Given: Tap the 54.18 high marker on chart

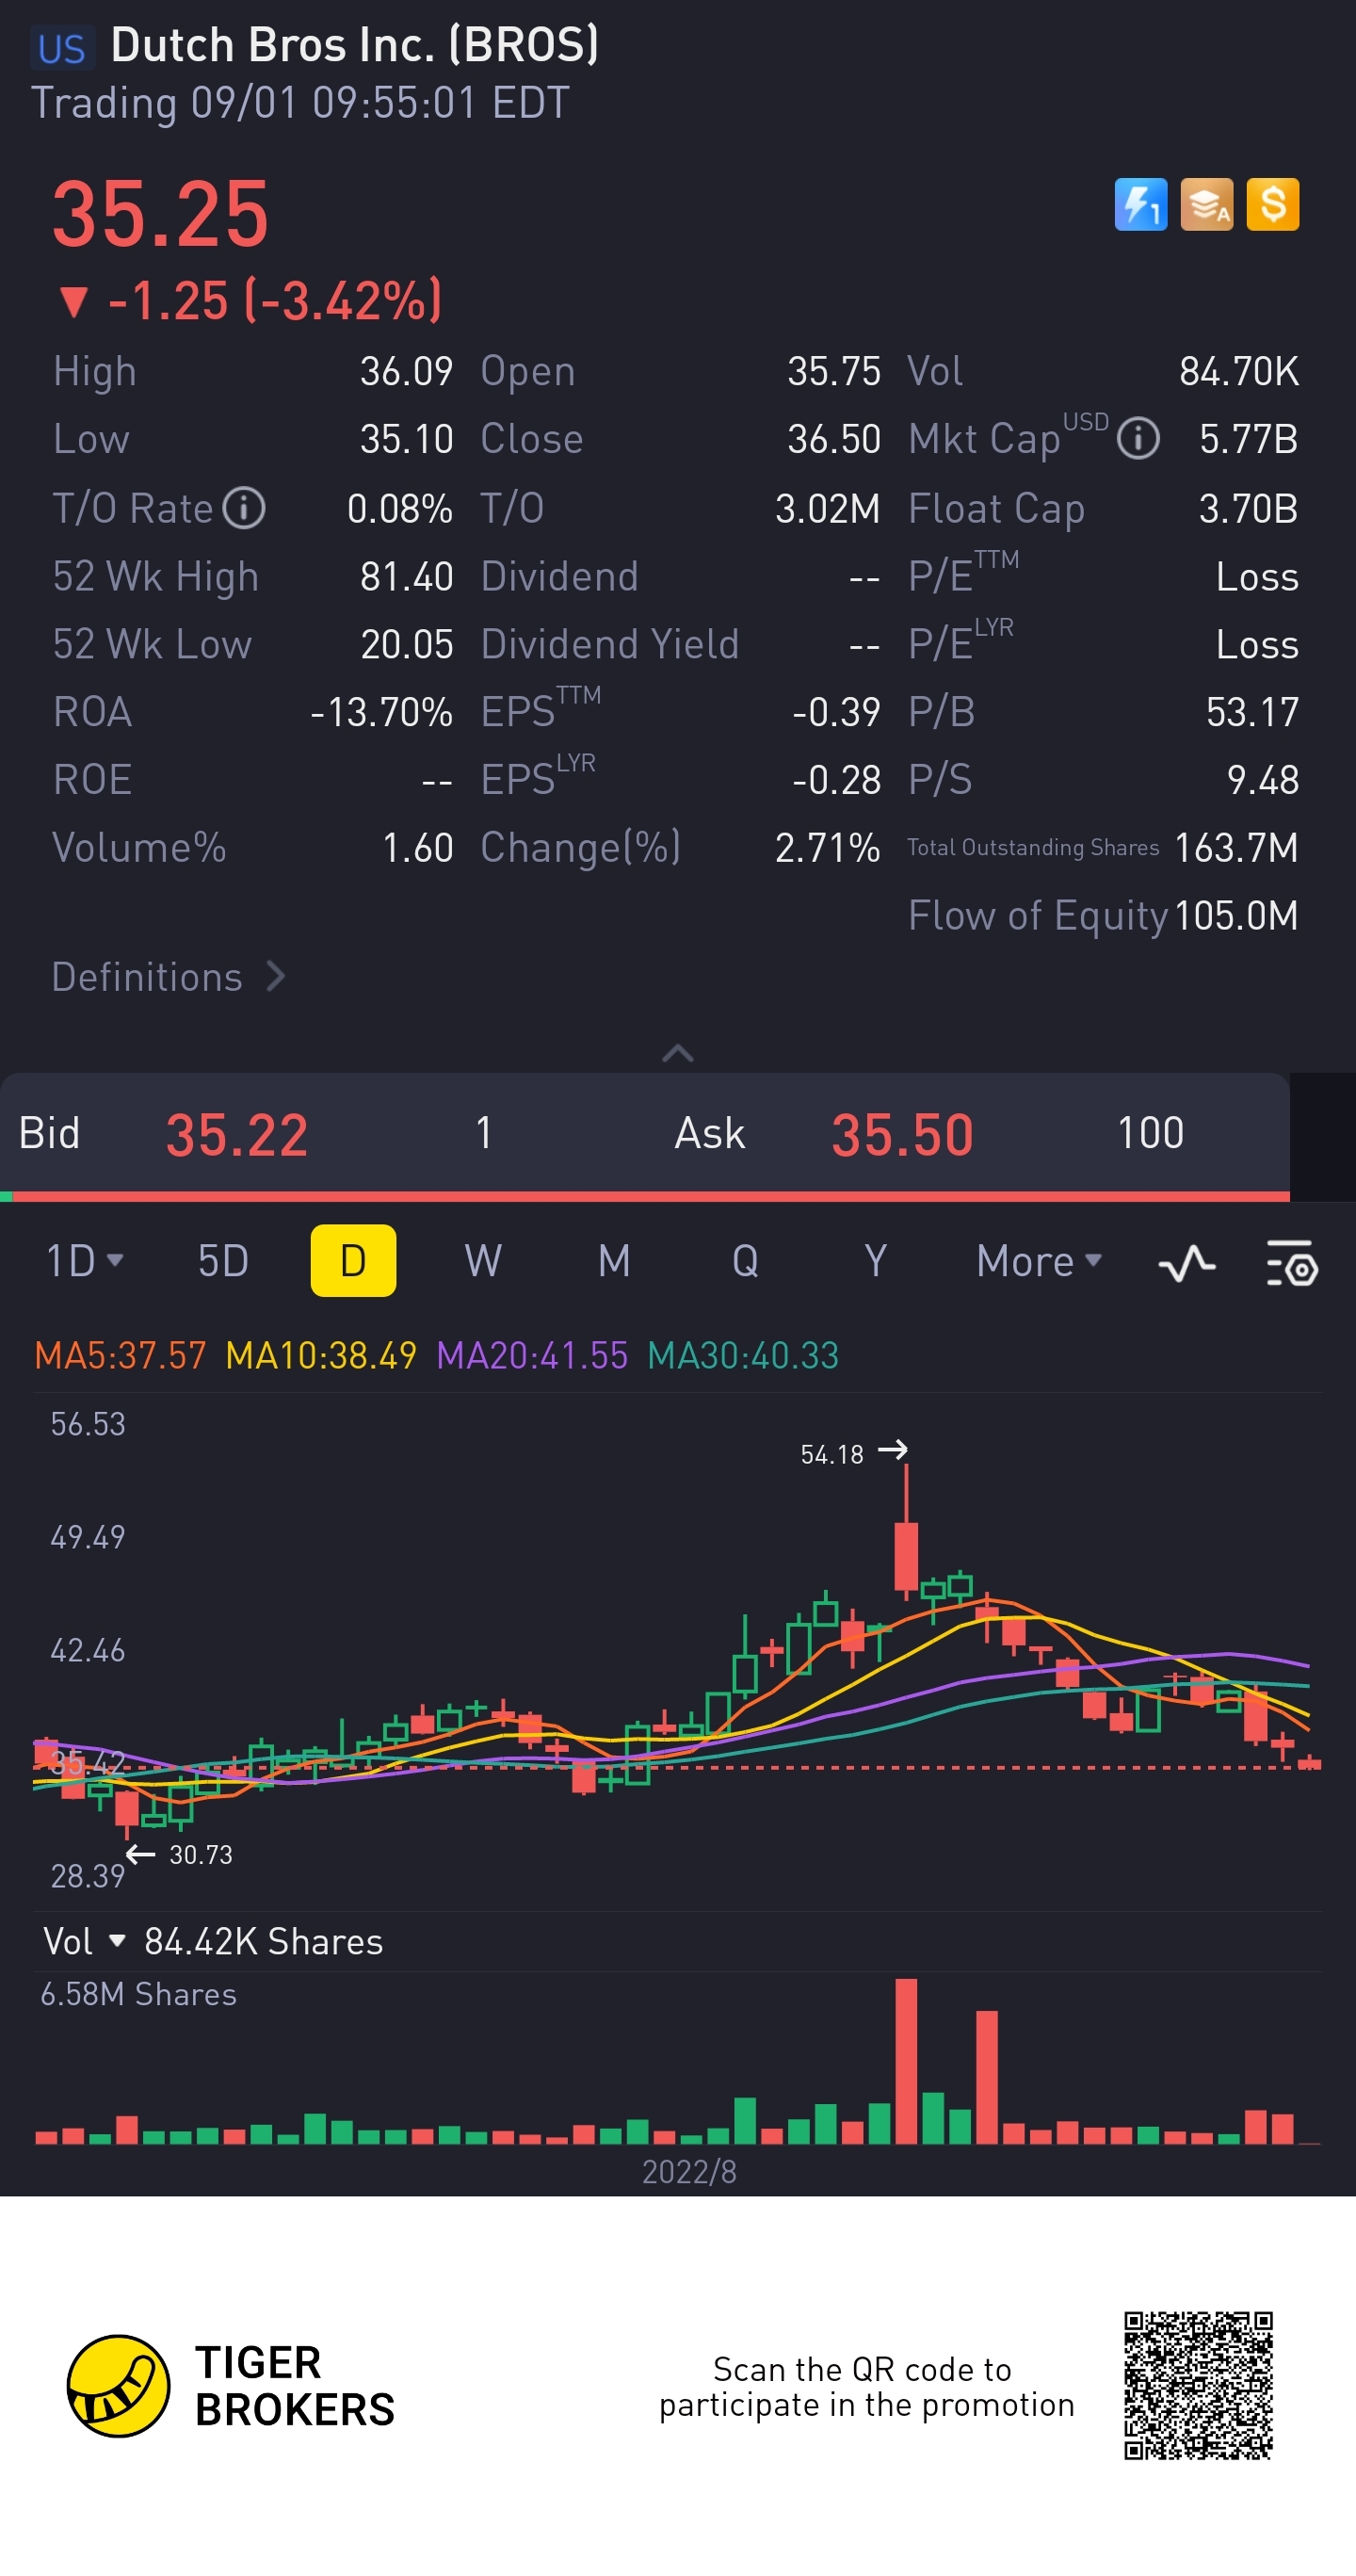Looking at the screenshot, I should coord(853,1453).
